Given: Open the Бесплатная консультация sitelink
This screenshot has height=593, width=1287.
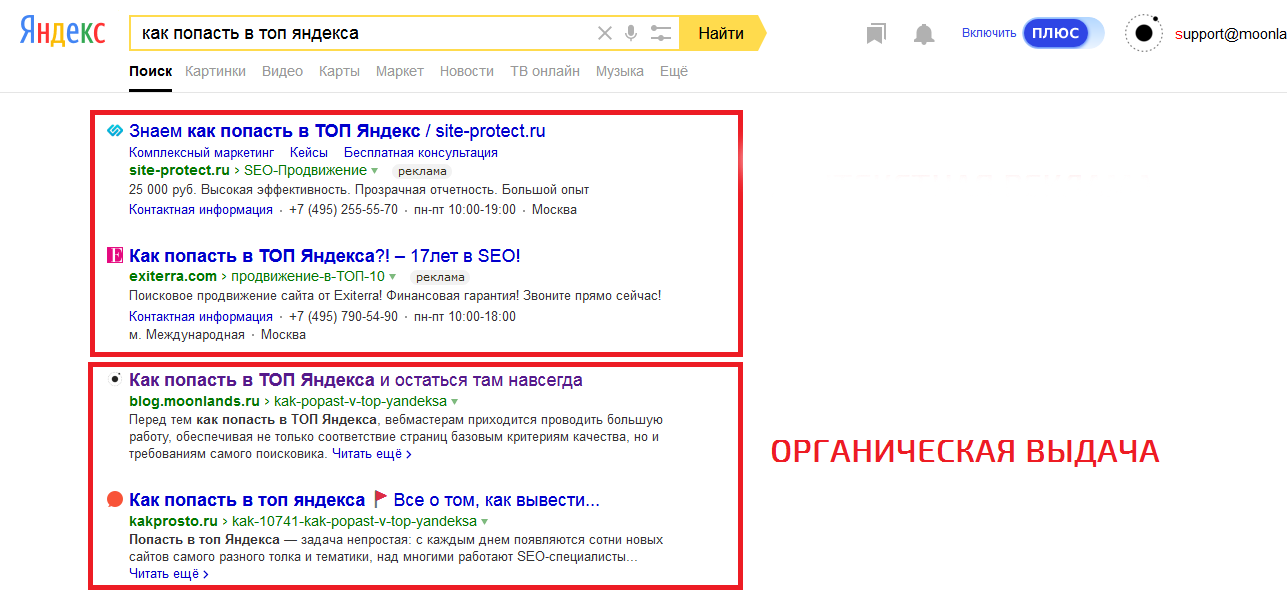Looking at the screenshot, I should 421,153.
